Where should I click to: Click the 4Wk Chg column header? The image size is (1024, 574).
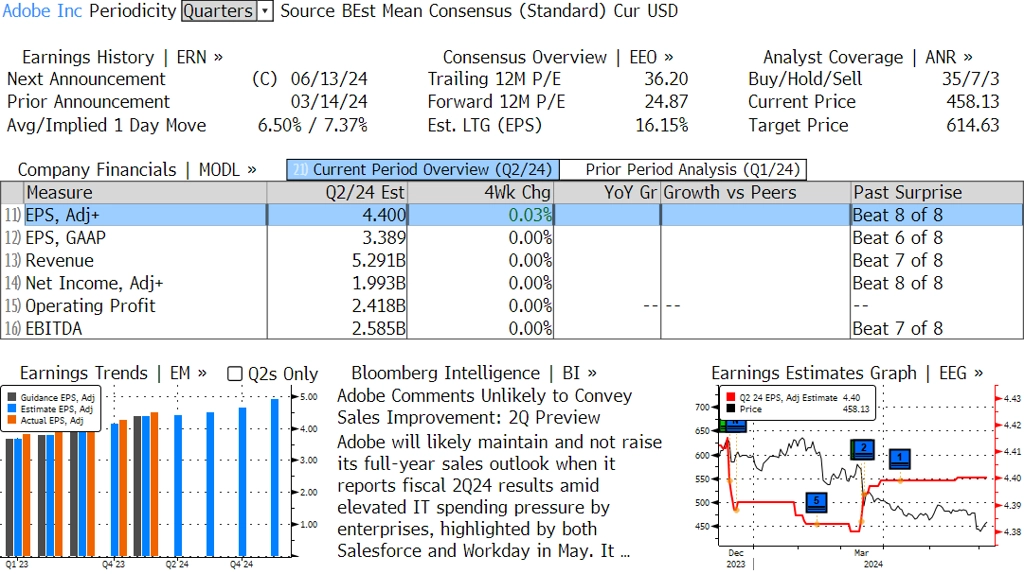coord(481,193)
